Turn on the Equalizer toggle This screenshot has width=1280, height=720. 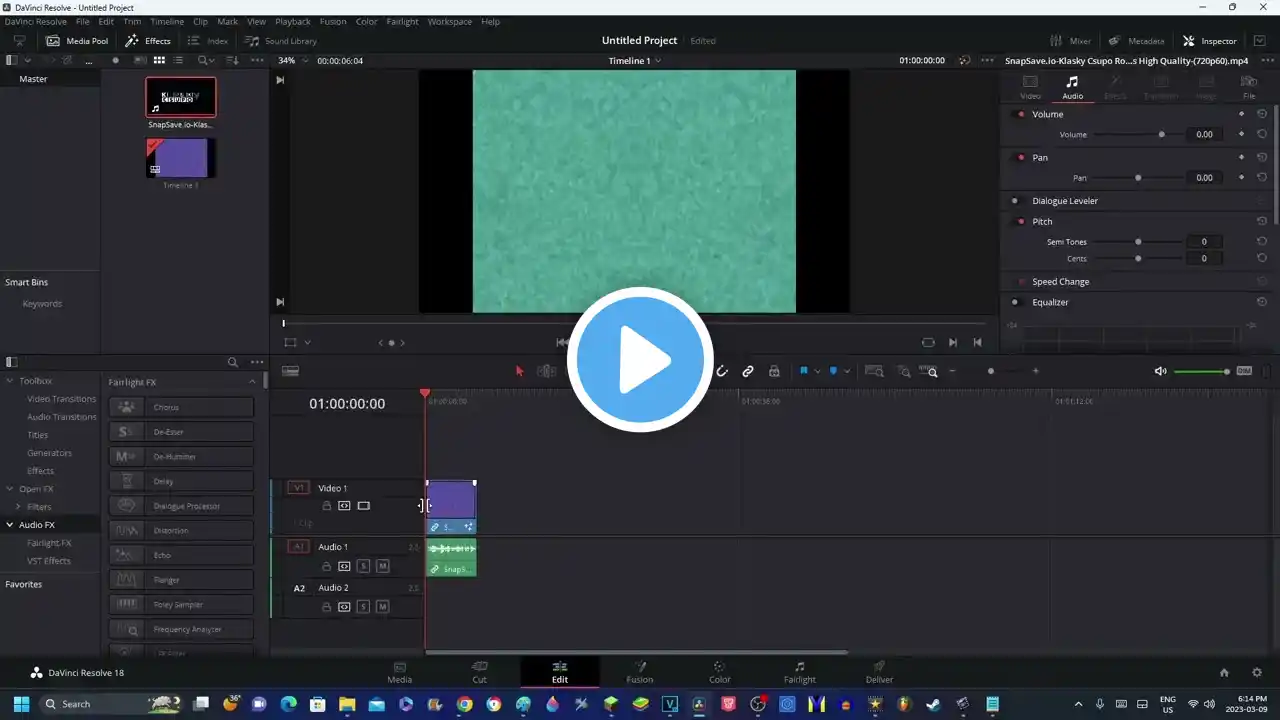(x=1015, y=302)
